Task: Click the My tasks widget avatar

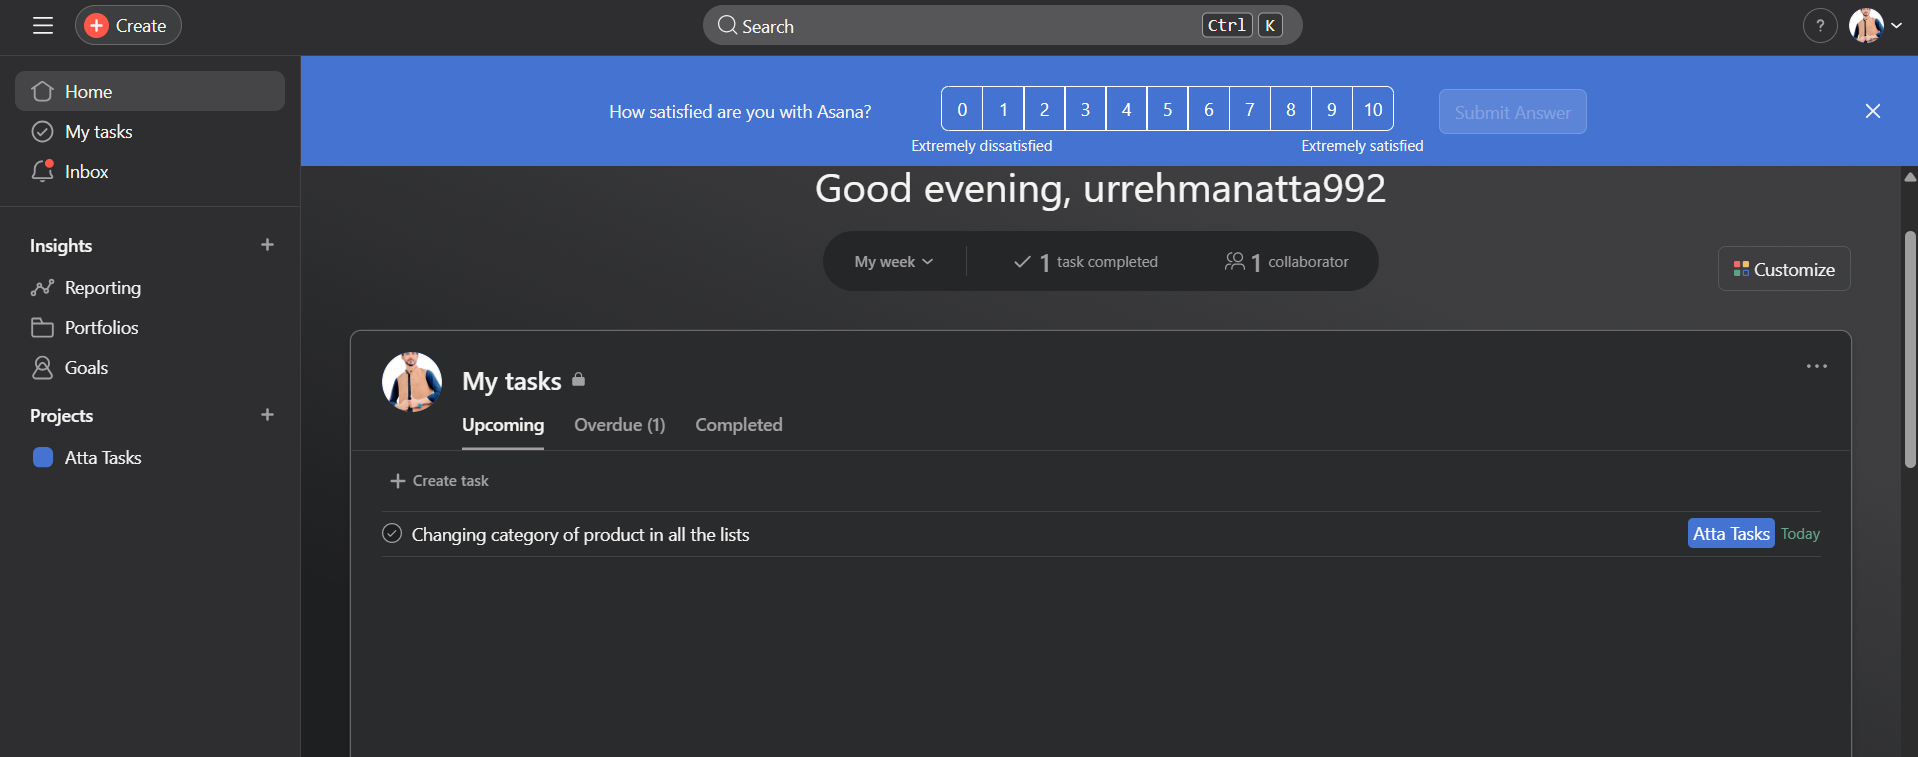Action: pos(412,382)
